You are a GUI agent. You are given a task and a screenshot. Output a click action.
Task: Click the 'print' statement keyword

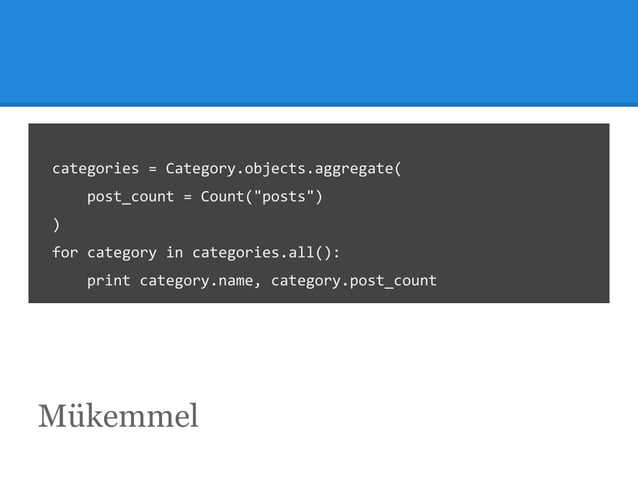pyautogui.click(x=109, y=281)
